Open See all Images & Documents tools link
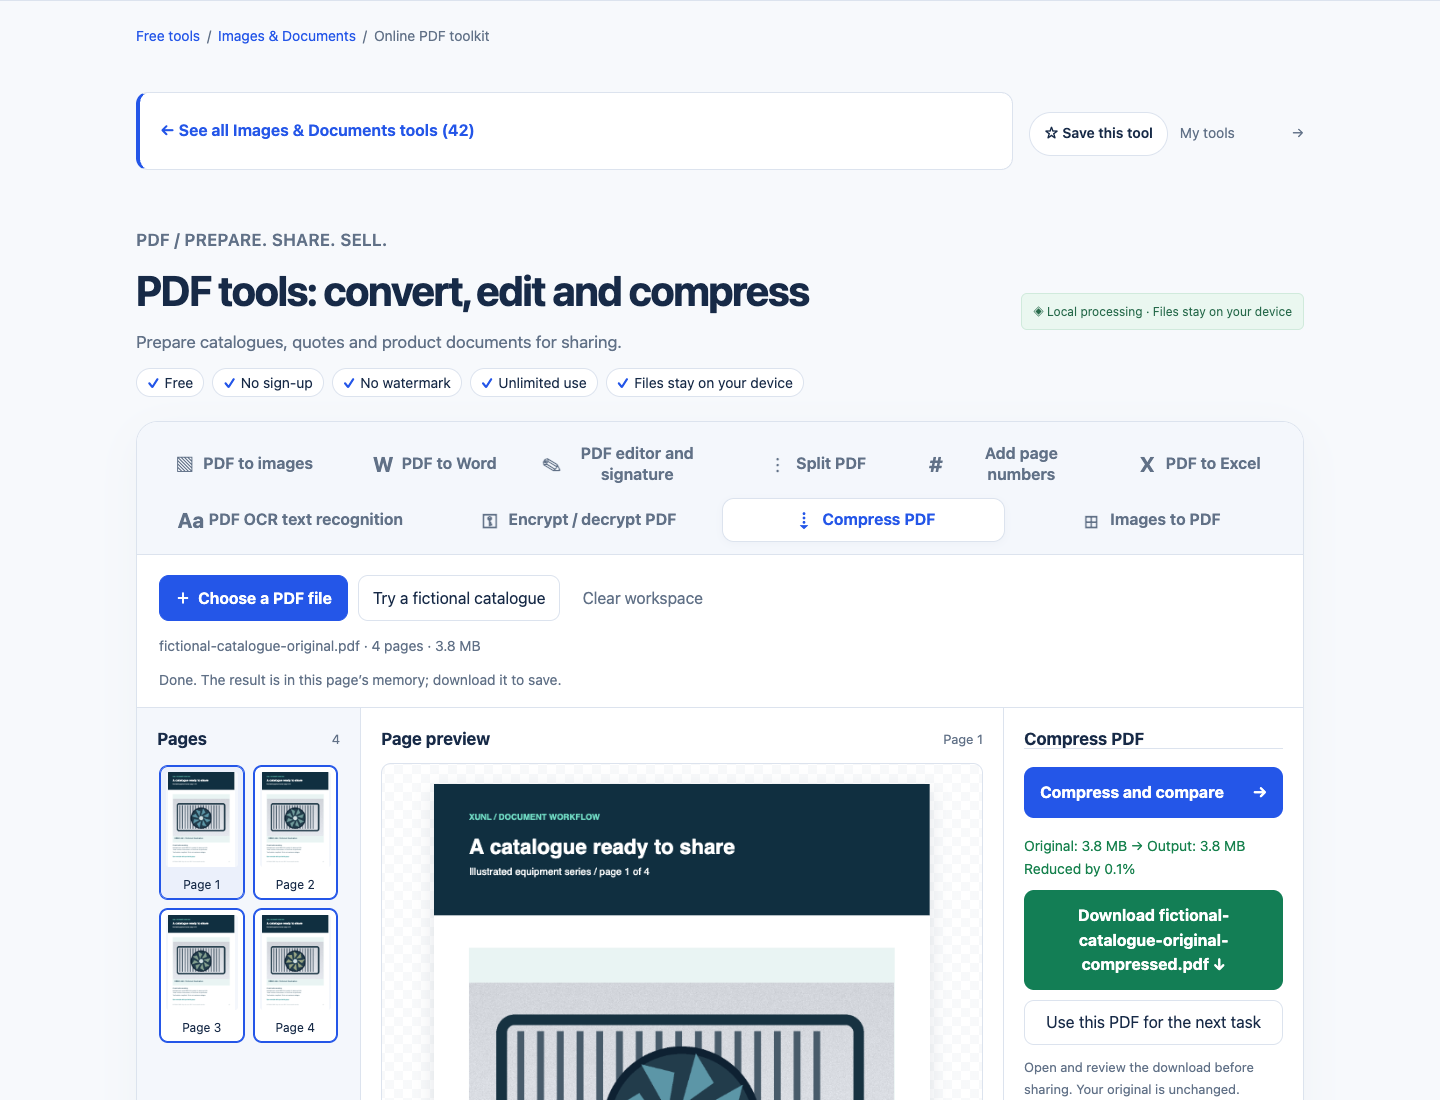Viewport: 1440px width, 1100px height. click(x=317, y=131)
